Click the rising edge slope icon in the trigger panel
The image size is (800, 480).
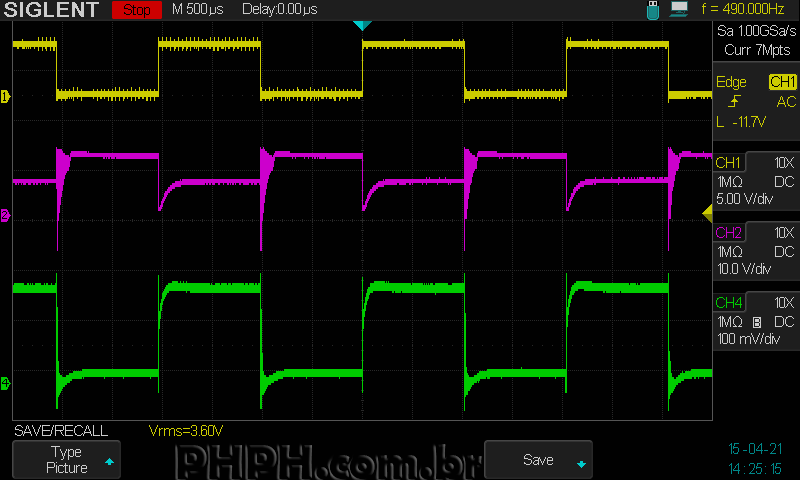pyautogui.click(x=734, y=102)
